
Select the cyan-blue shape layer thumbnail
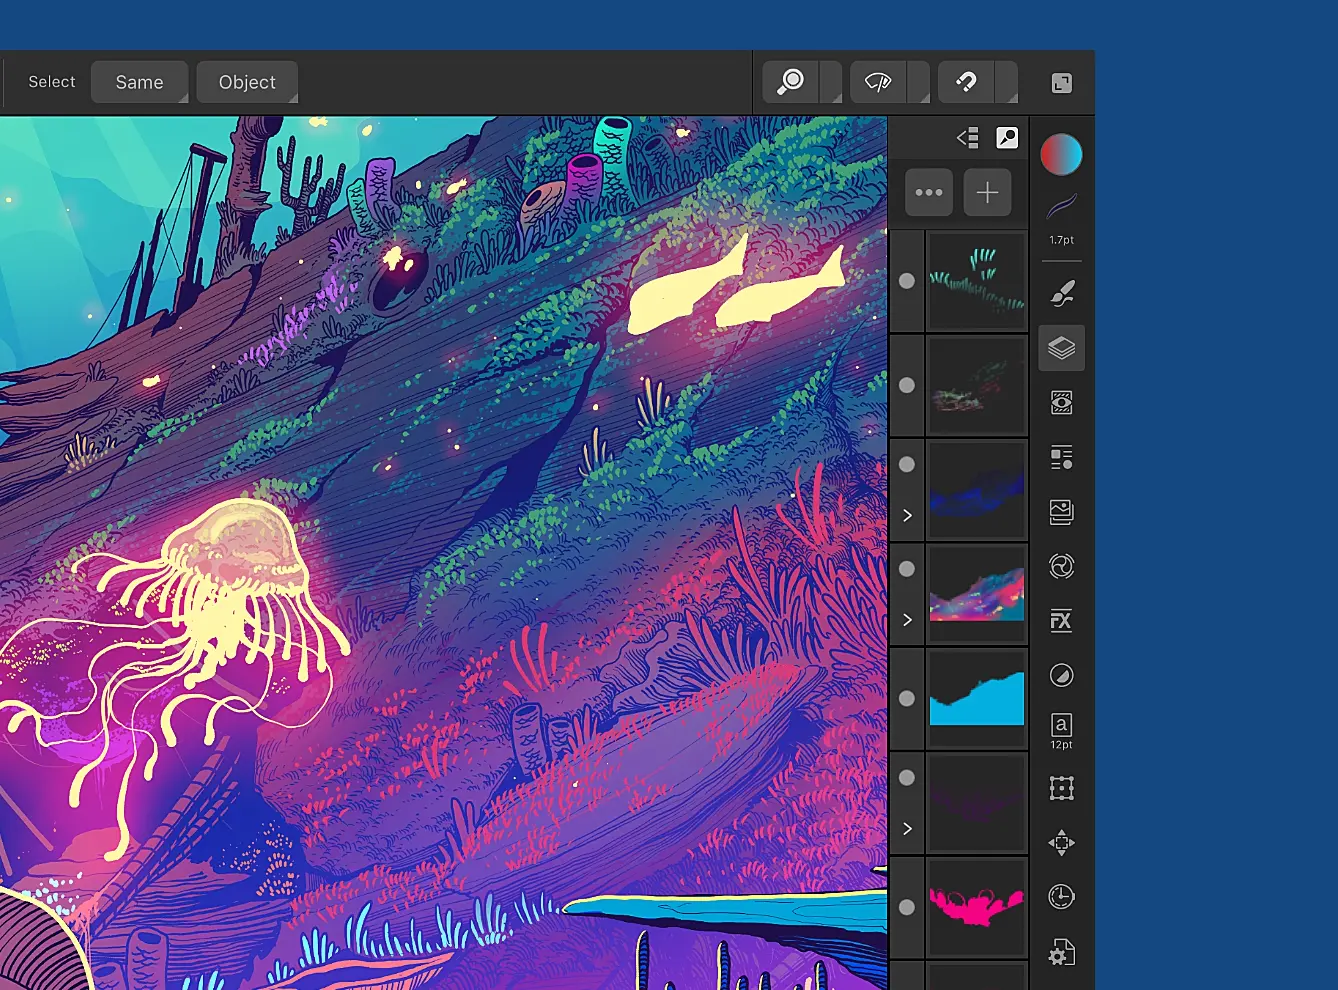click(977, 698)
